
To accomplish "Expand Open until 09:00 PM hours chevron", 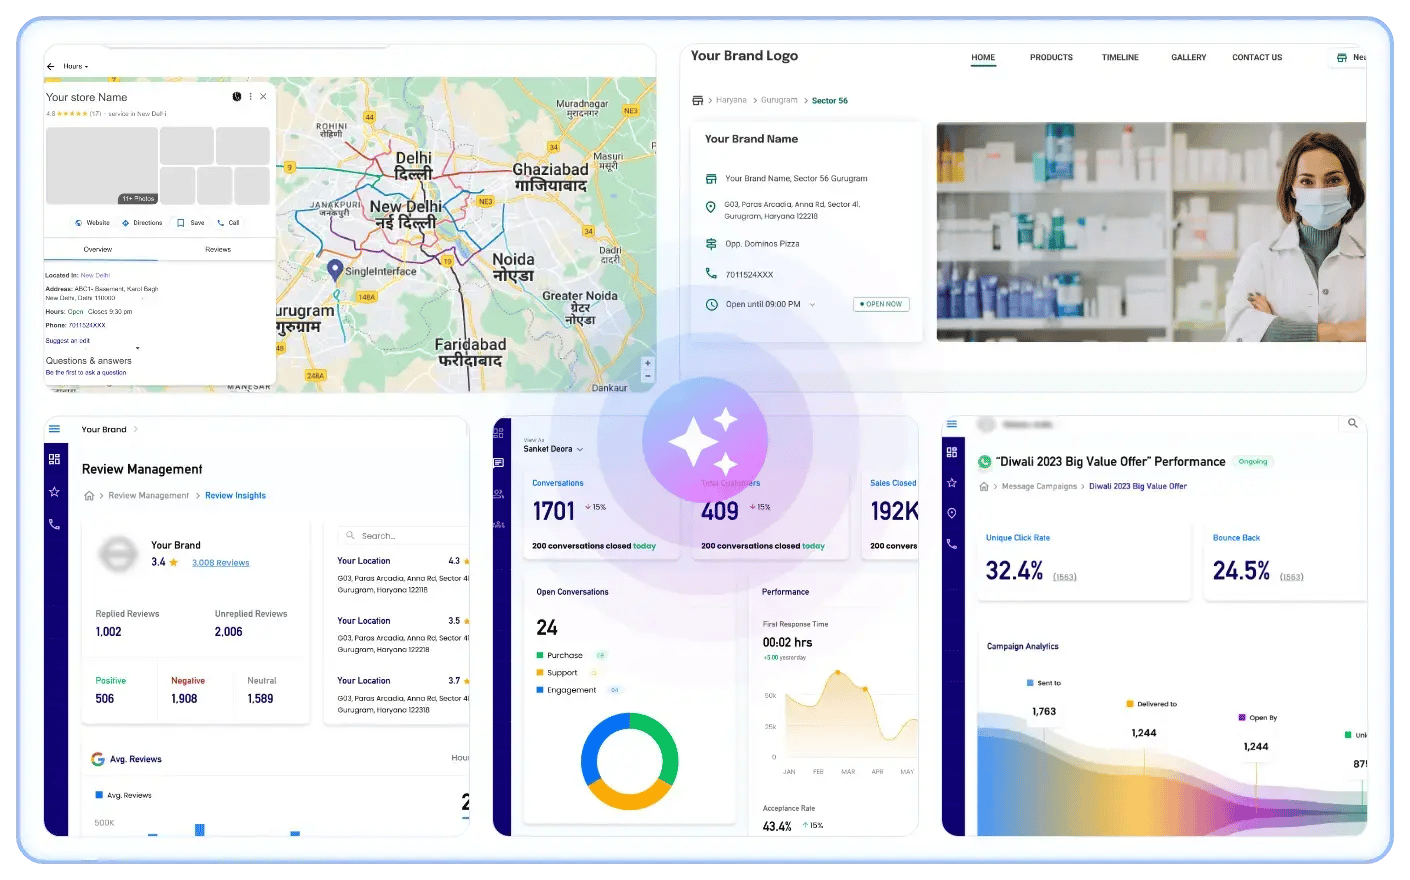I will click(x=812, y=304).
